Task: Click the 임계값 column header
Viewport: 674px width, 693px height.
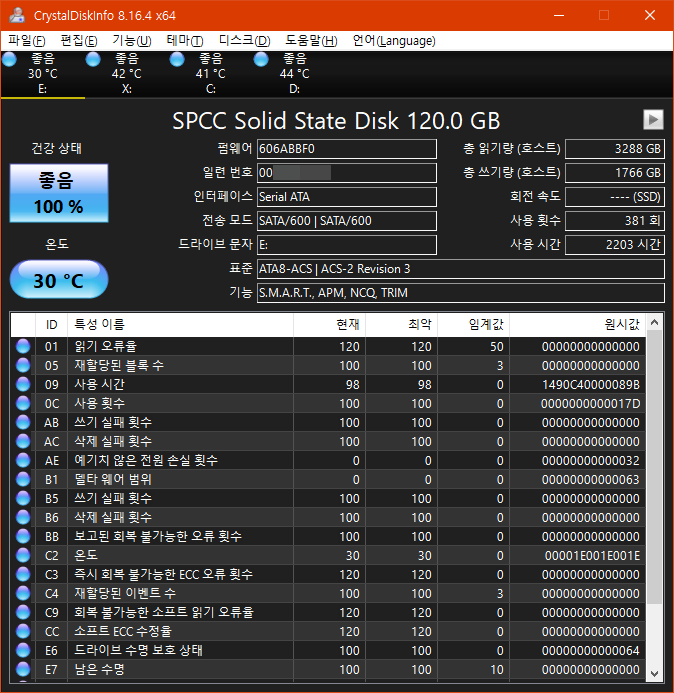Action: click(473, 324)
